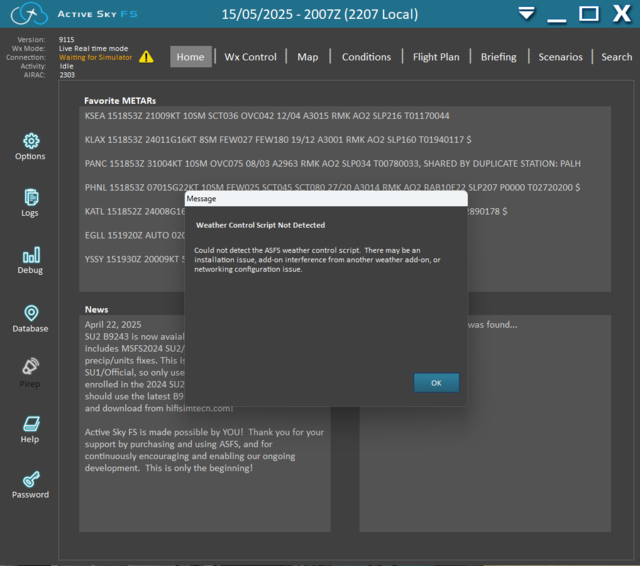Image resolution: width=640 pixels, height=566 pixels.
Task: Select the Home tab
Action: pyautogui.click(x=191, y=57)
